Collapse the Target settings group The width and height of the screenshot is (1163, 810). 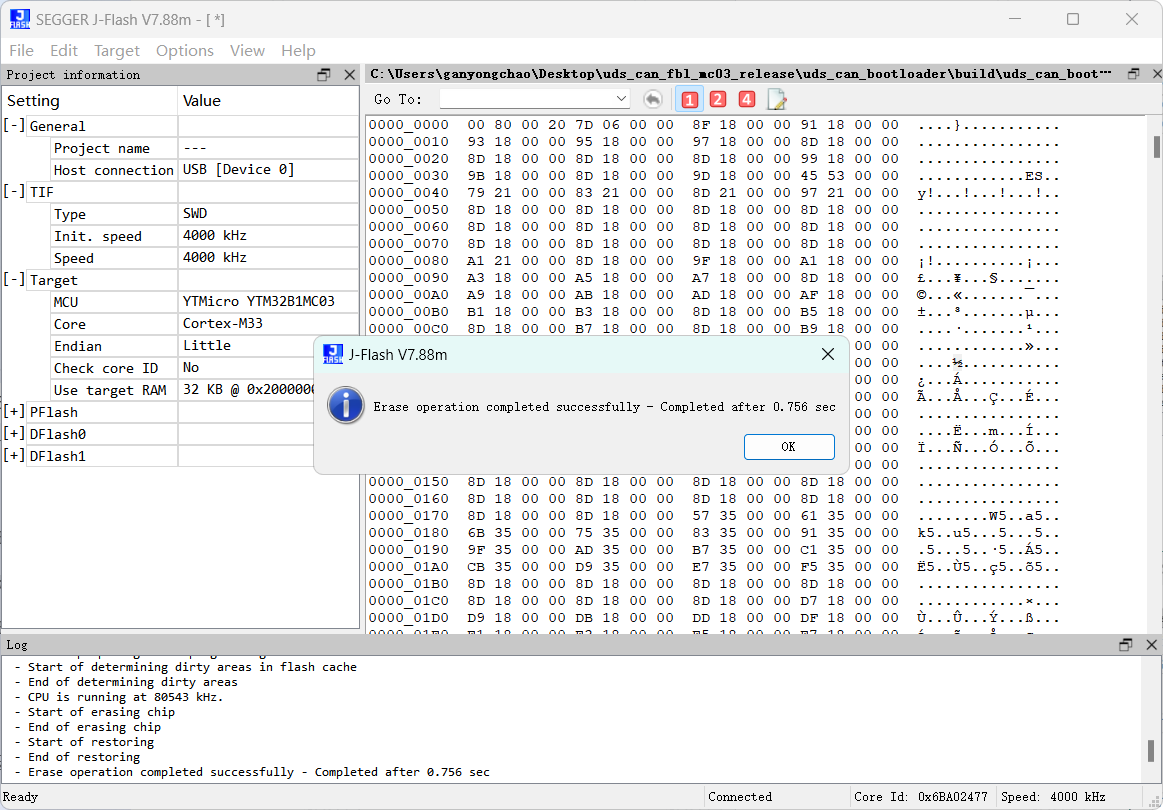coord(14,280)
